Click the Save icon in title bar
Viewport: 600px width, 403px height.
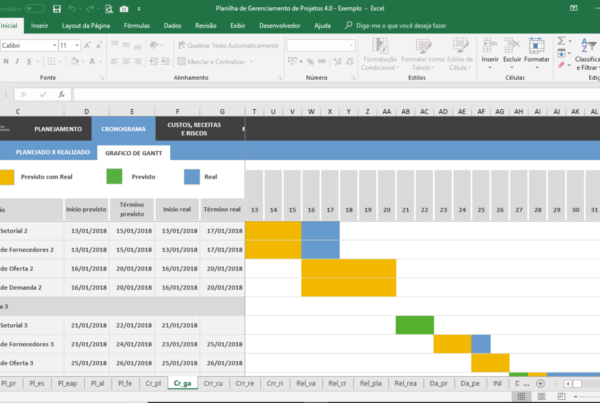pyautogui.click(x=57, y=9)
